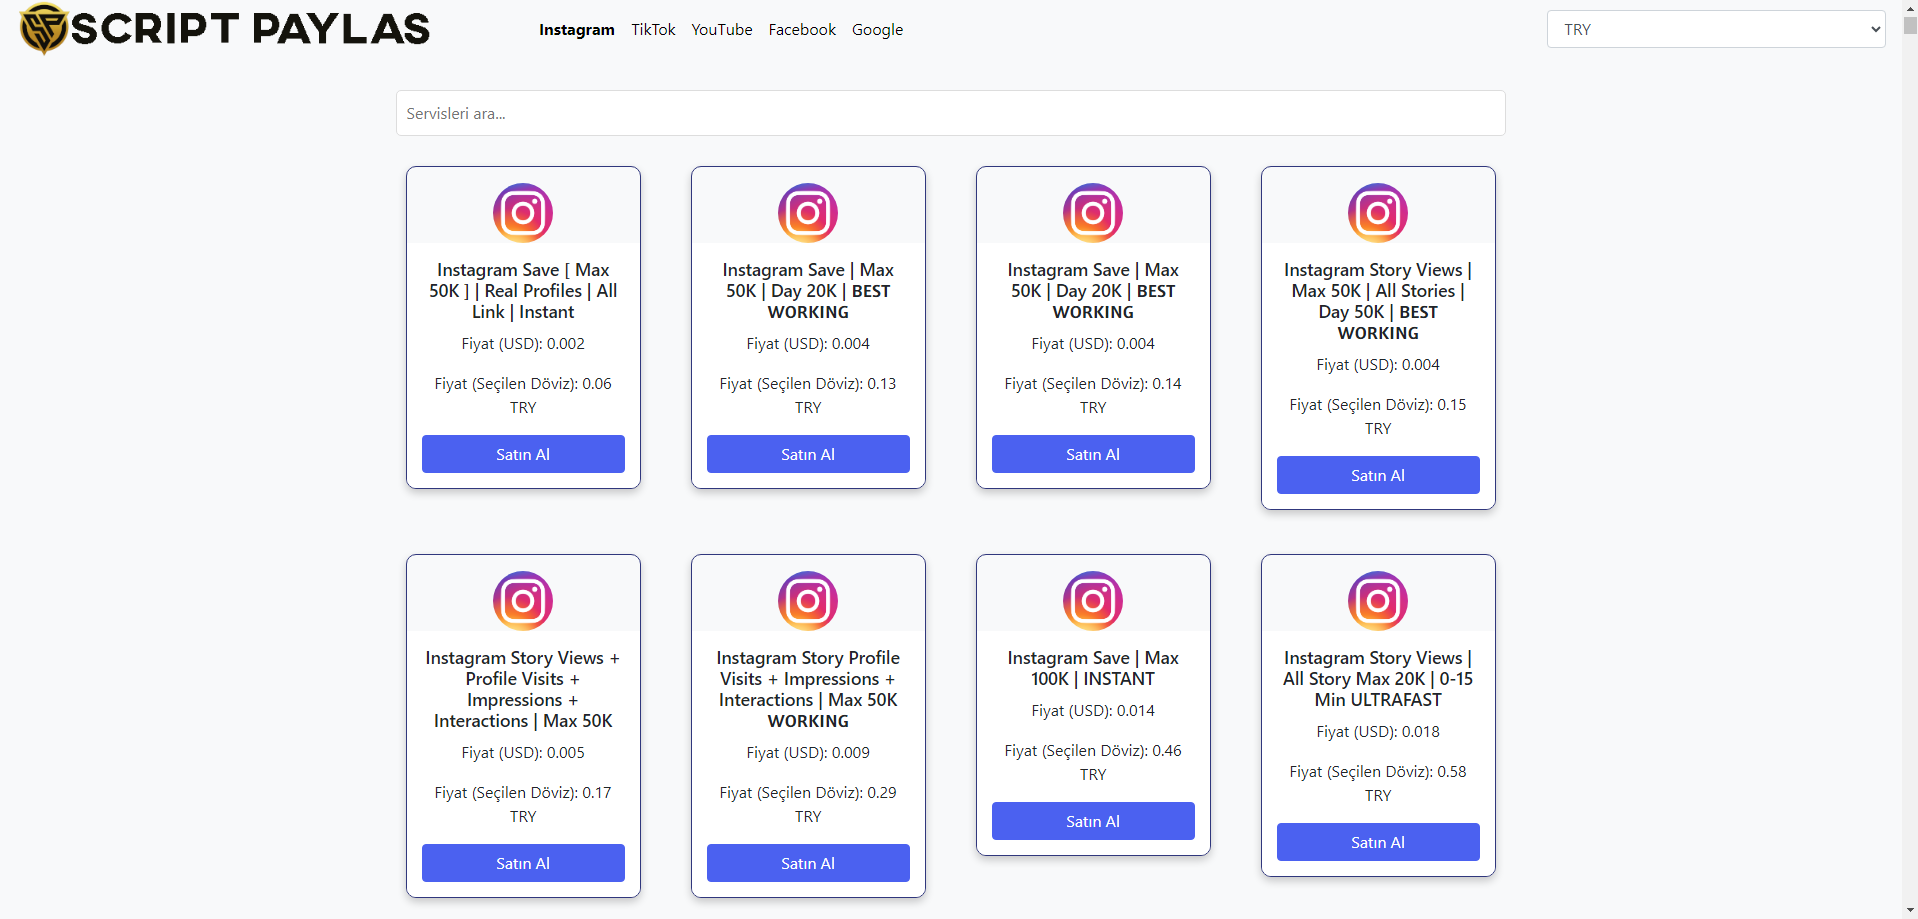
Task: Click the "Fiyat (Seçilen Döviz): 0.14 TRY" text
Action: [1093, 396]
